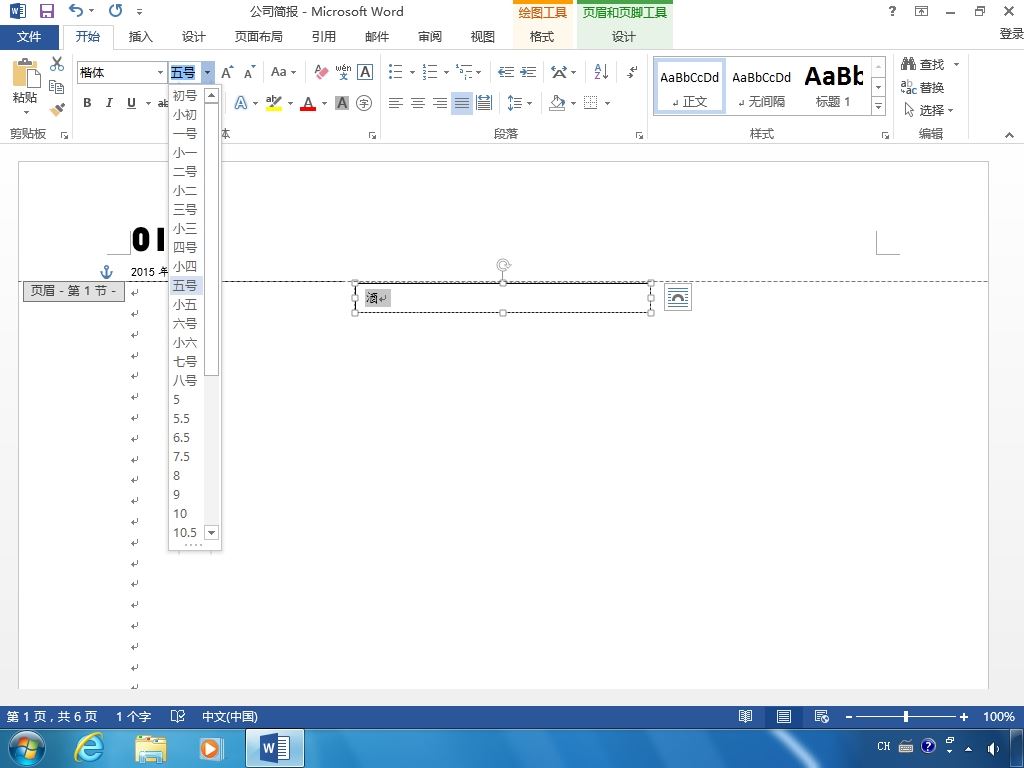Open Windows Start menu
Viewport: 1024px width, 768px height.
[x=27, y=748]
